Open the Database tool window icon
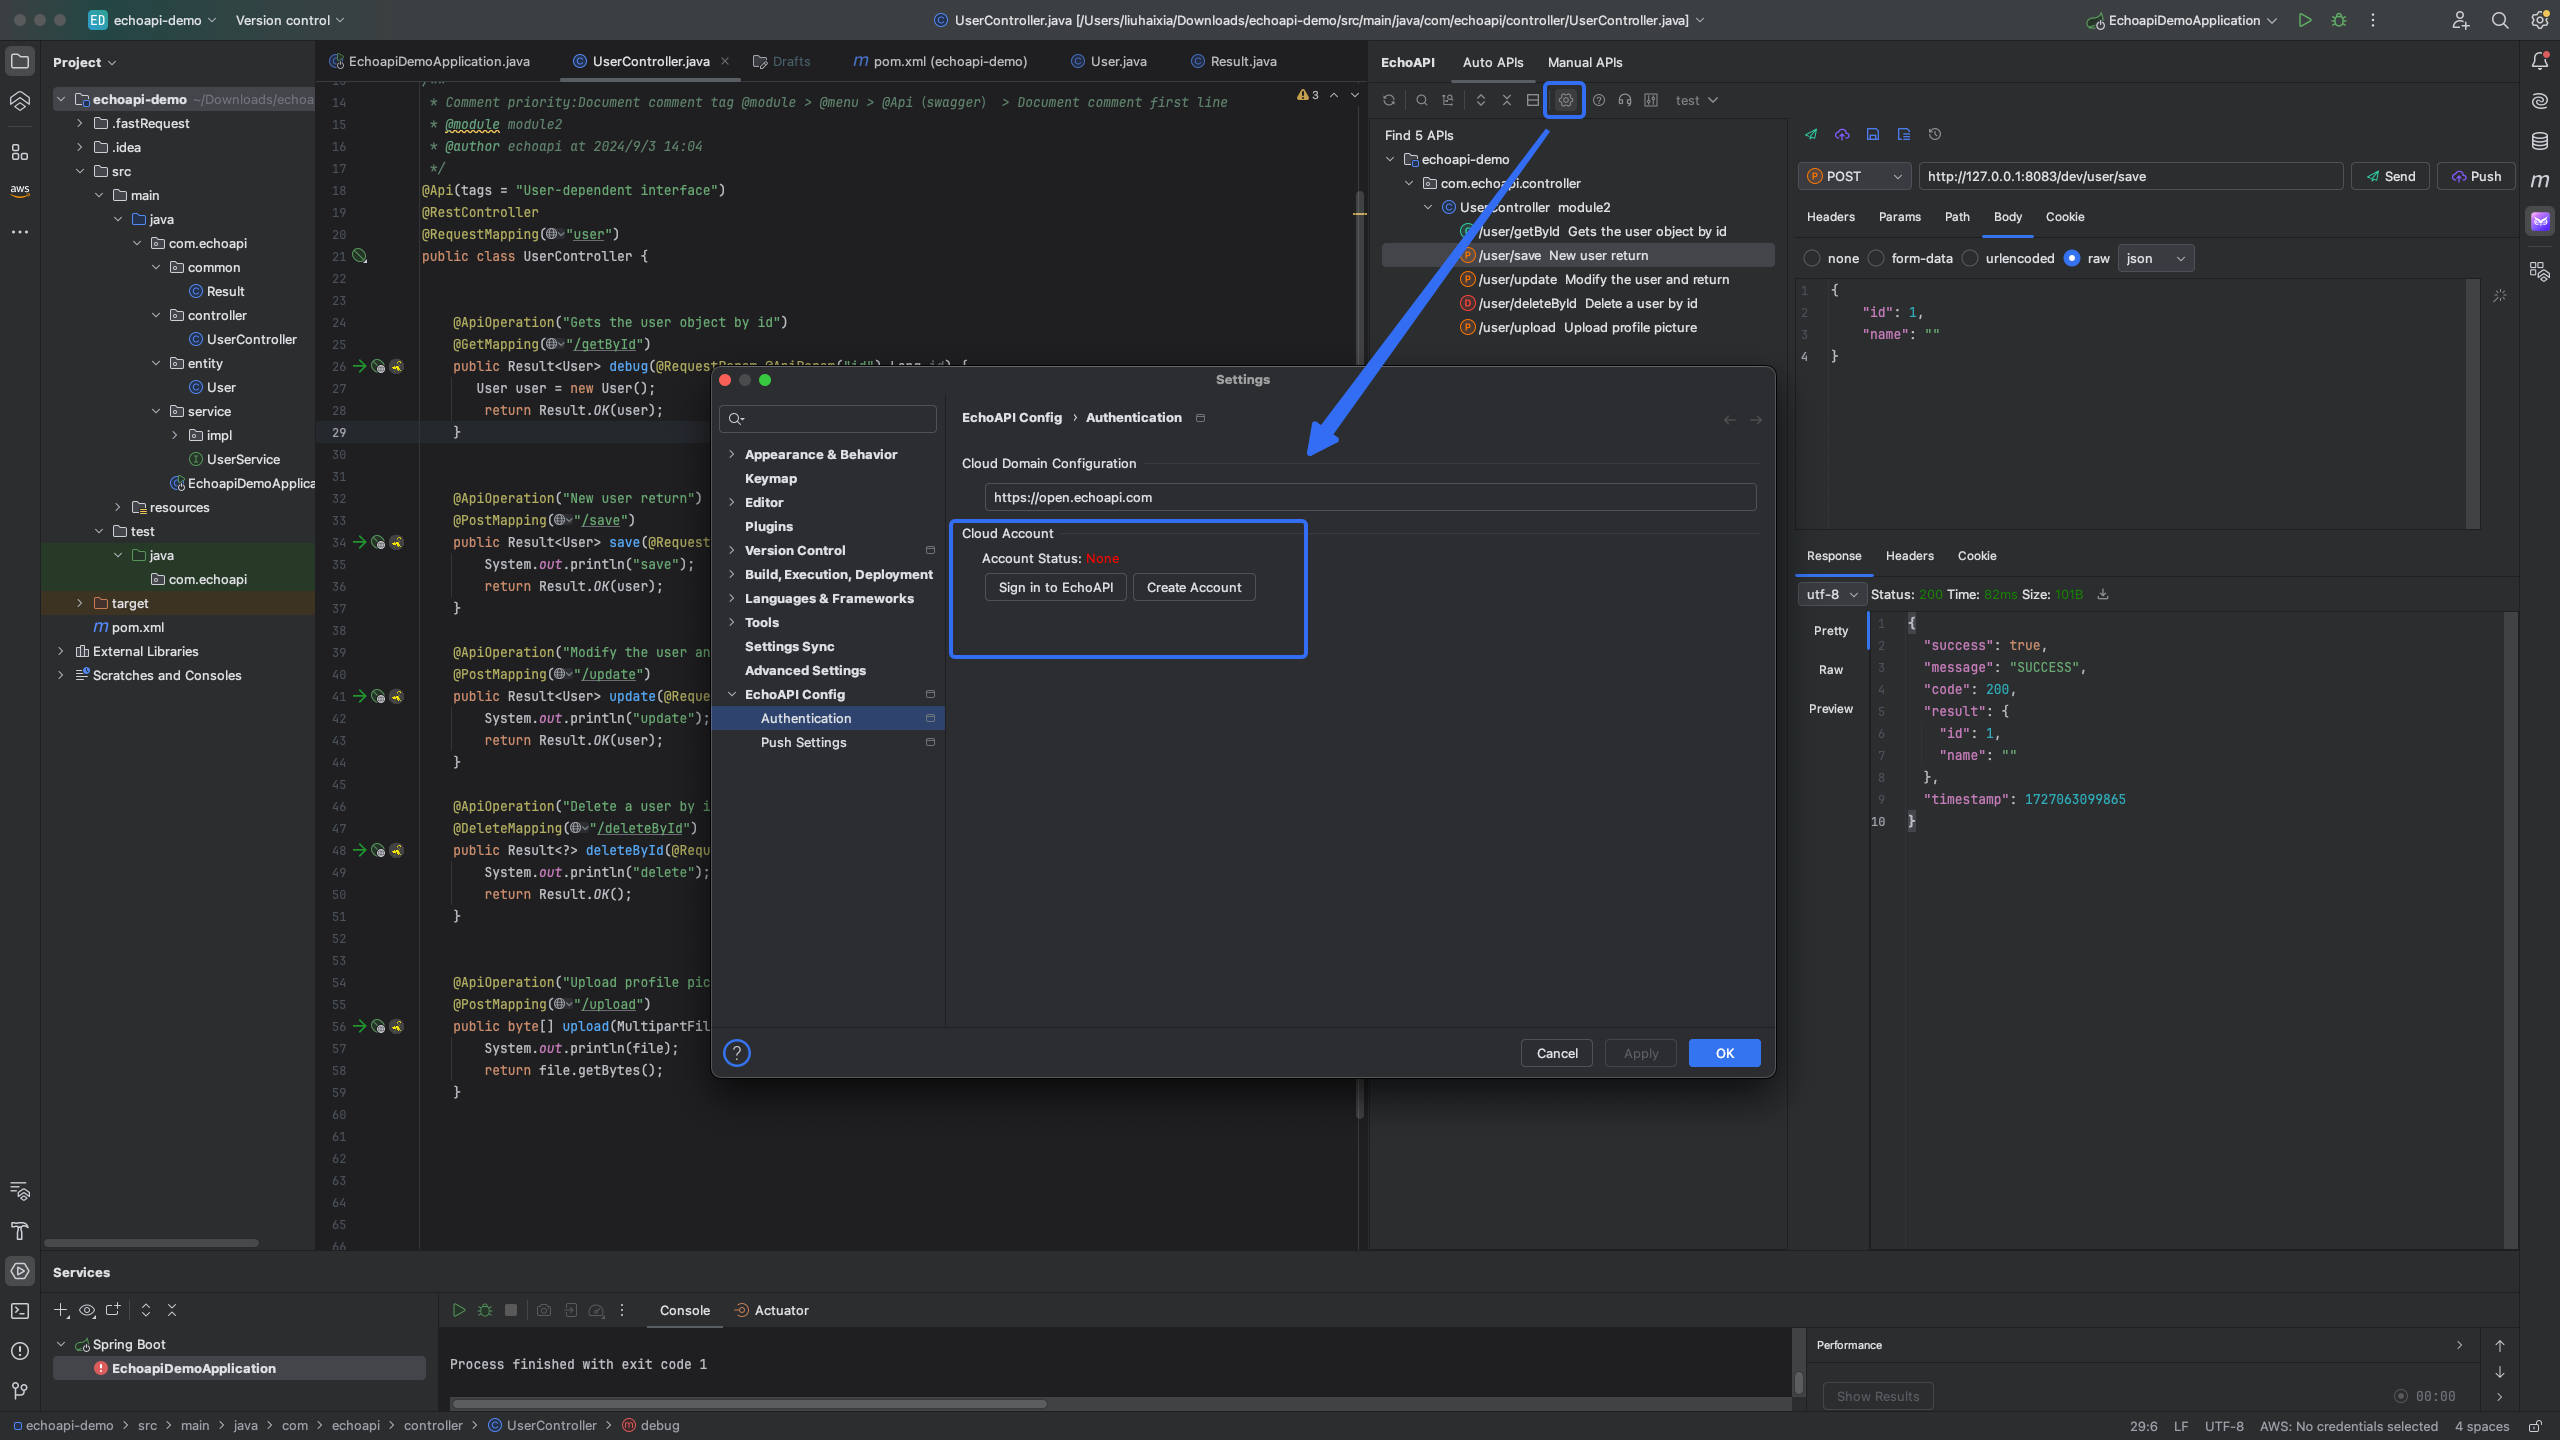Screen dimensions: 2560x1440 click(x=2539, y=141)
